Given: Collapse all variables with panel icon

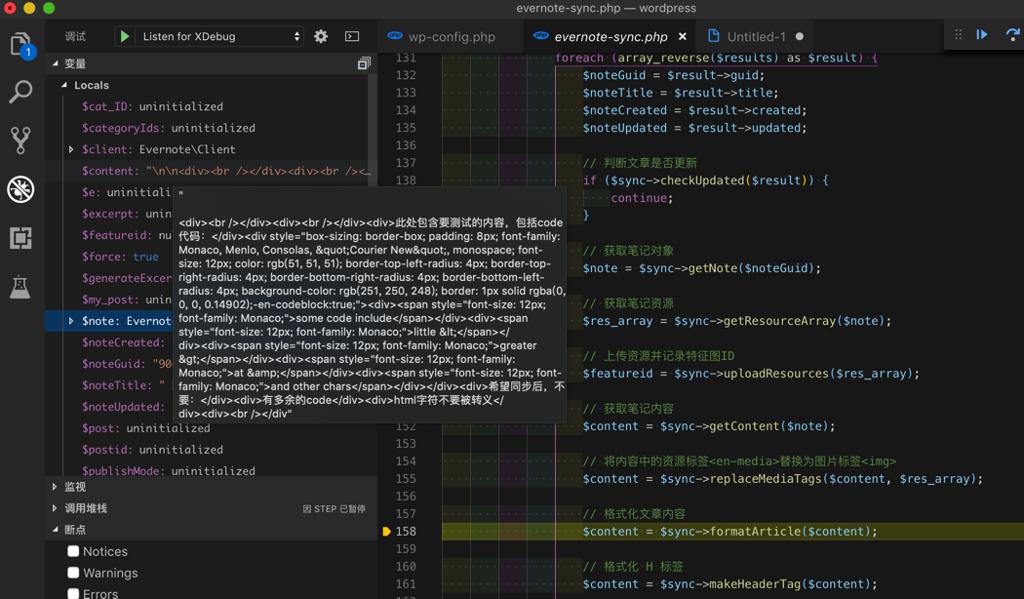Looking at the screenshot, I should (364, 64).
